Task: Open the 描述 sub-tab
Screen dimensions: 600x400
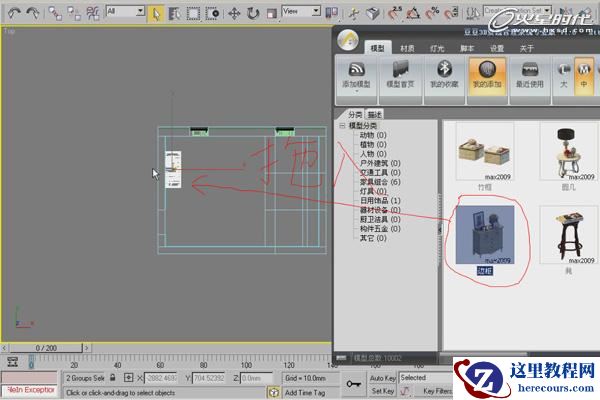Action: click(x=375, y=114)
